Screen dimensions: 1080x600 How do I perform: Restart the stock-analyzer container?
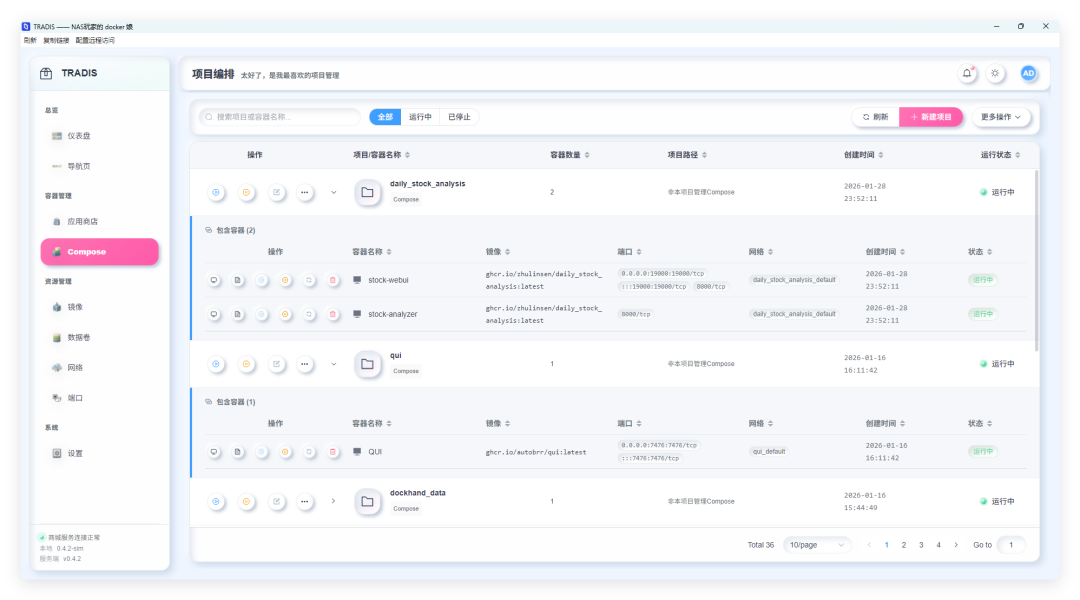[309, 314]
